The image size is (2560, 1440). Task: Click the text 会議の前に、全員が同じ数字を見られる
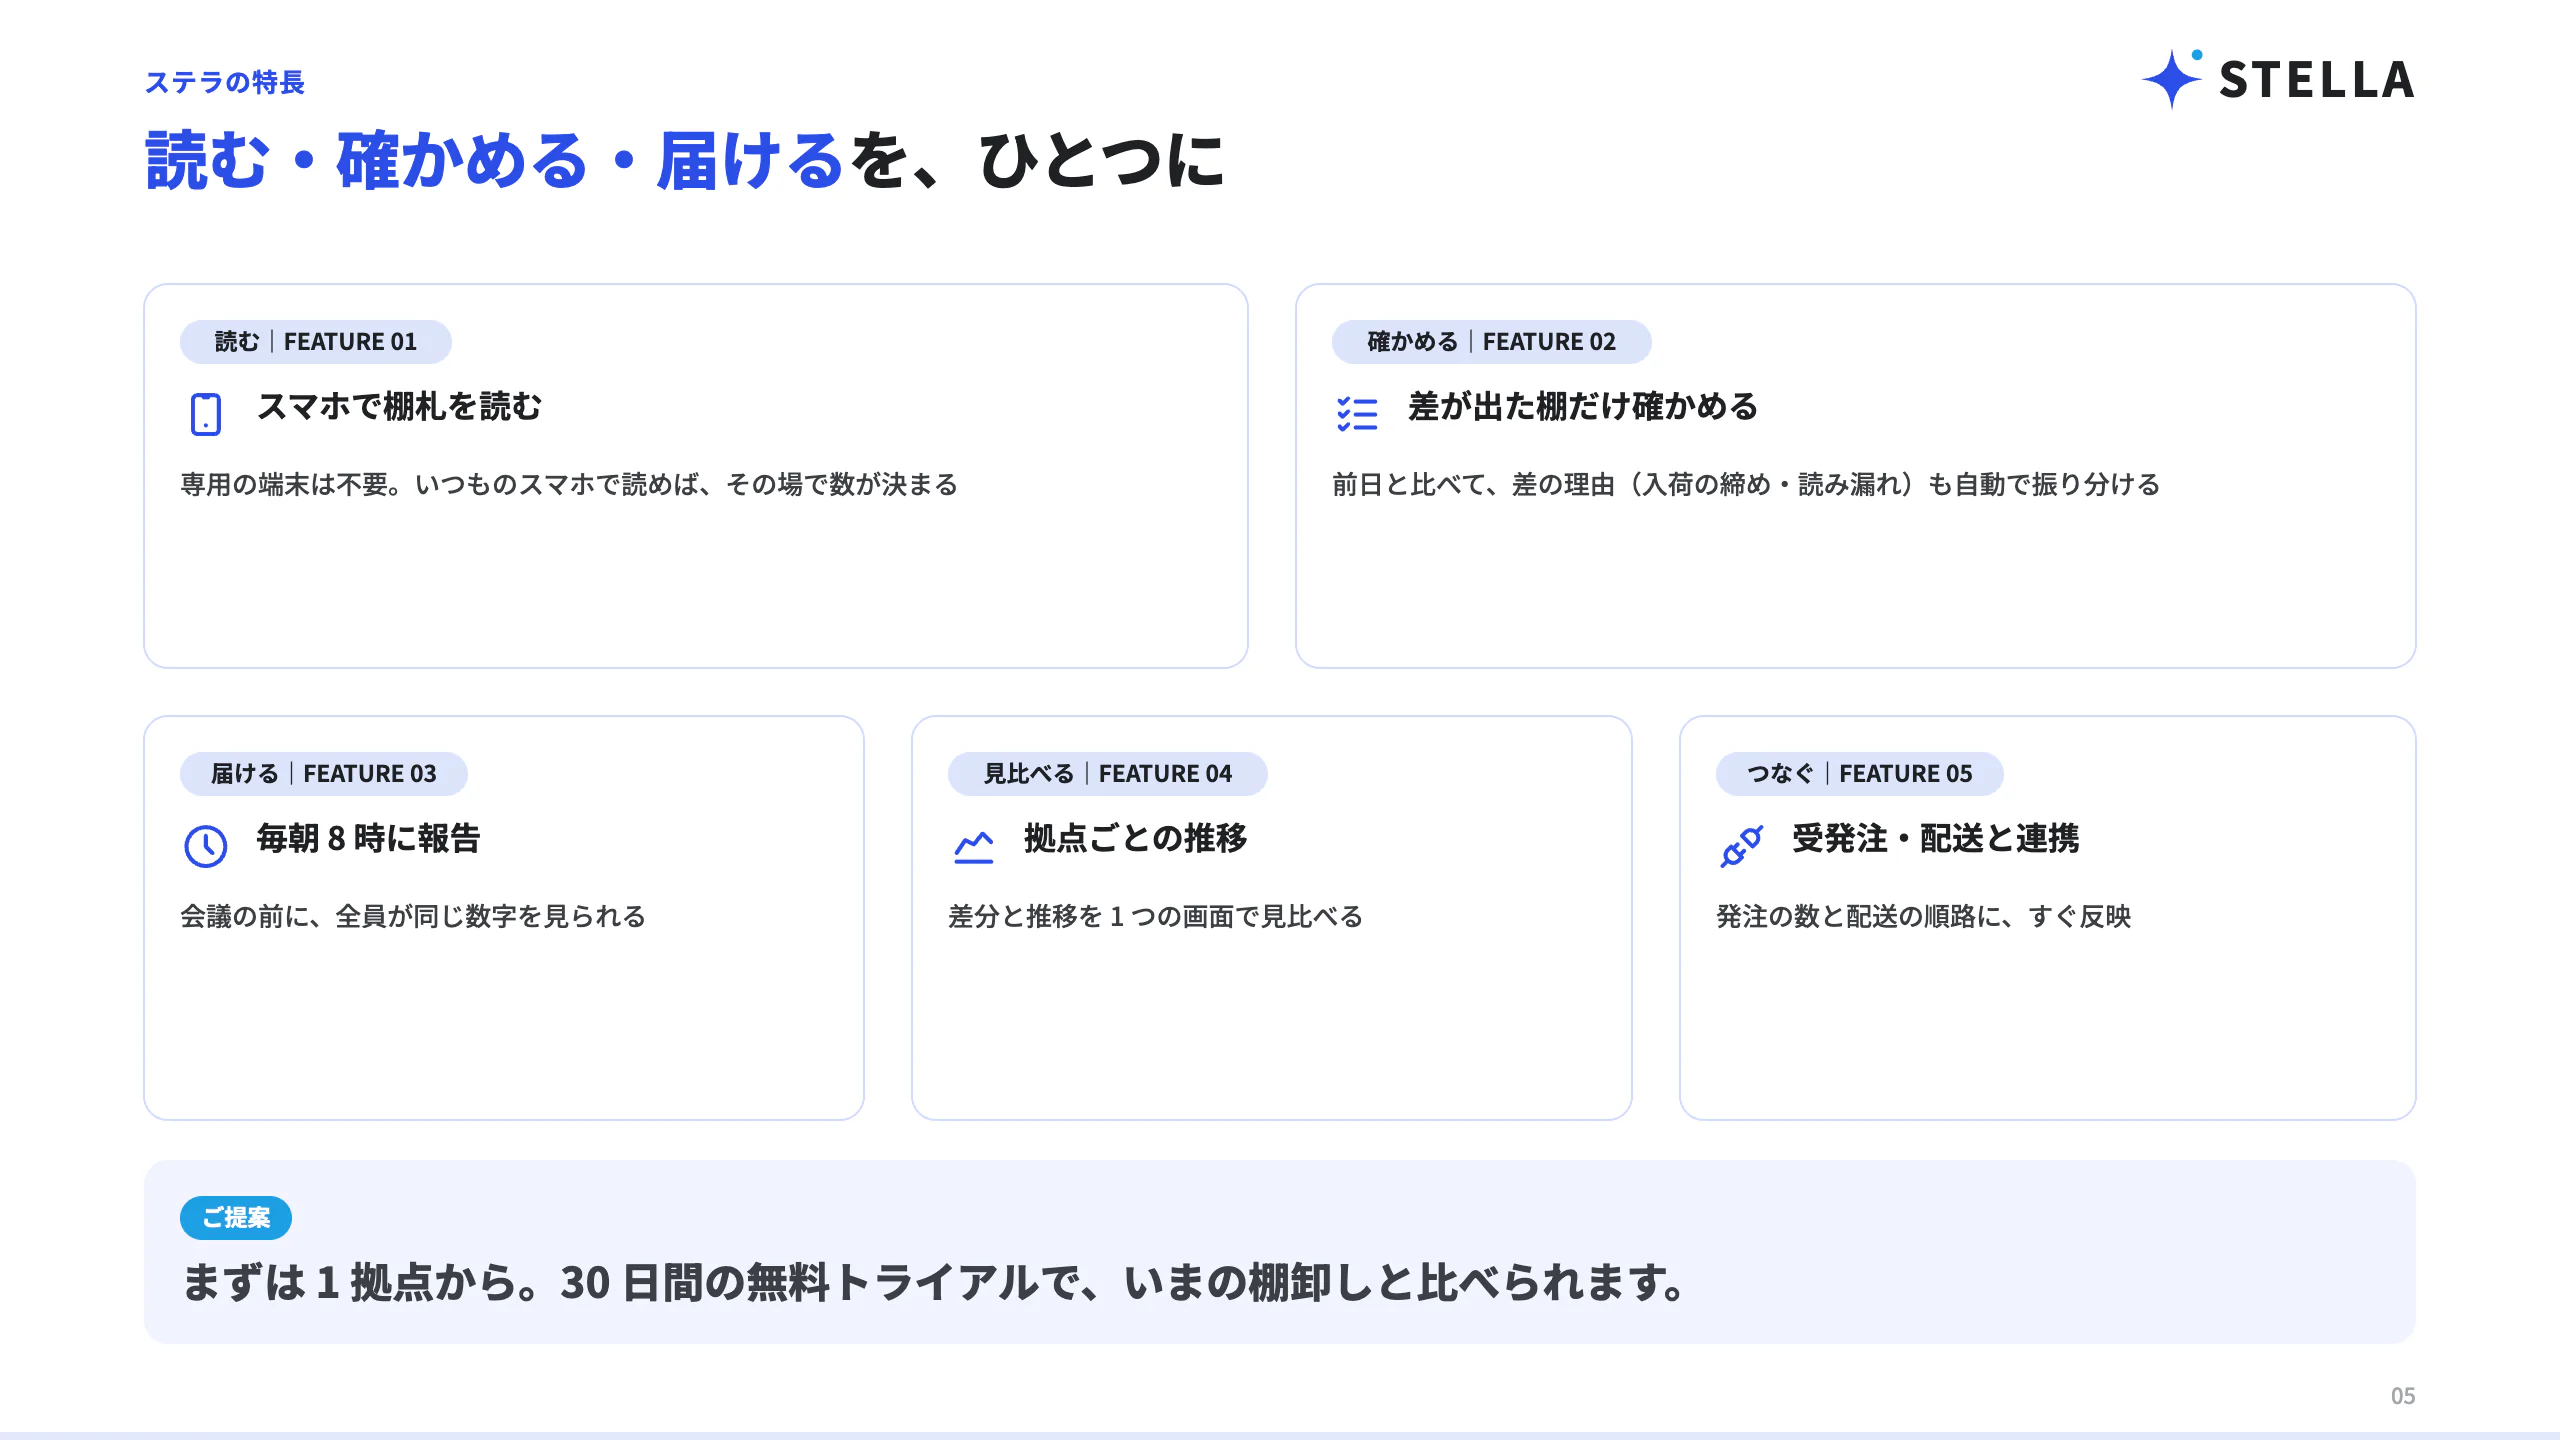pos(413,917)
